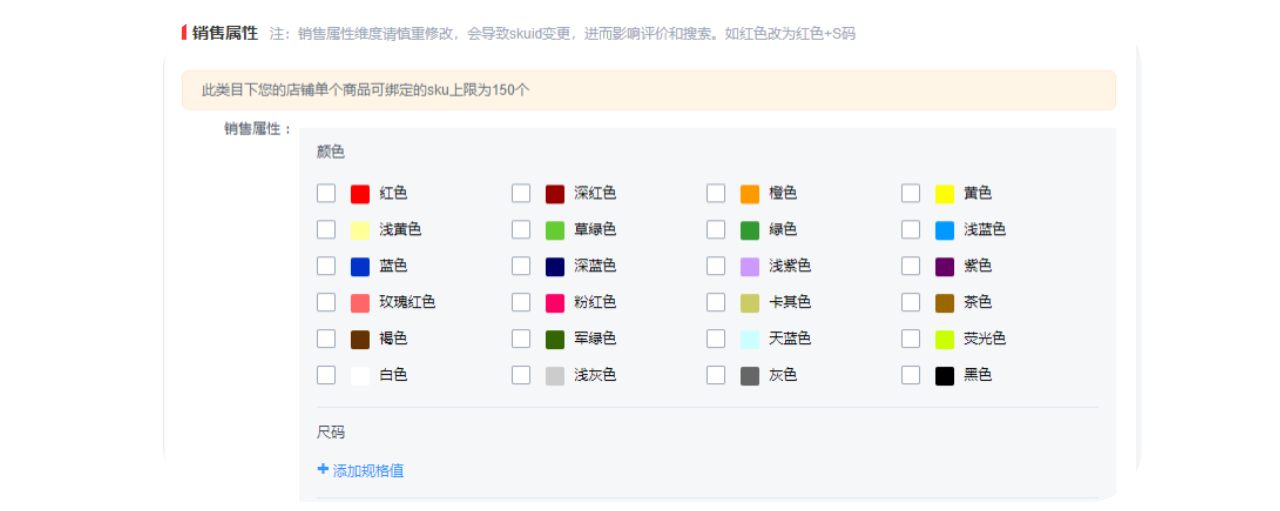Viewport: 1280px width, 511px height.
Task: Click the 销售属性 section heading
Action: 225,33
